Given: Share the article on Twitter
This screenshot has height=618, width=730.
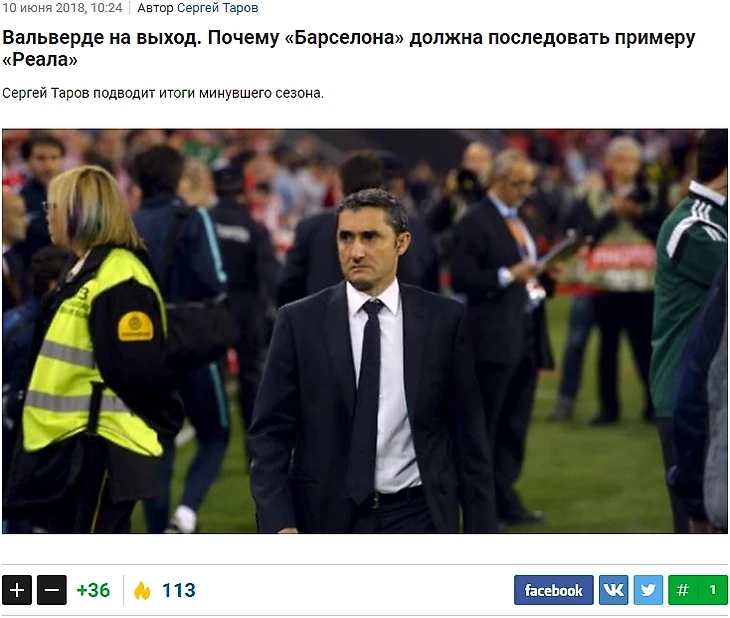Looking at the screenshot, I should [x=648, y=590].
